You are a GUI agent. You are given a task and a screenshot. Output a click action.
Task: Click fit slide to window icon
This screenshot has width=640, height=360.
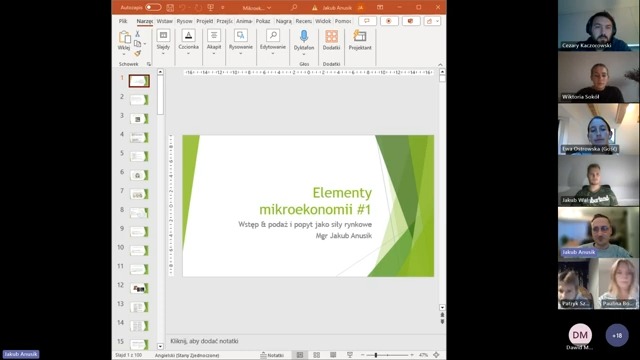coord(436,355)
